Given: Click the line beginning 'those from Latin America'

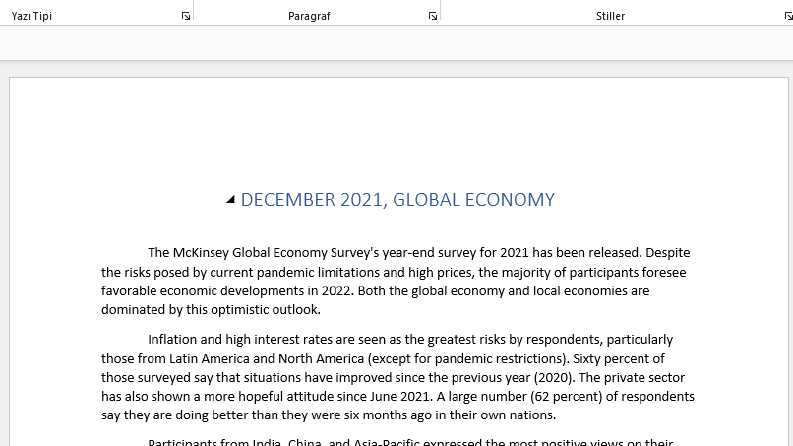Looking at the screenshot, I should coord(383,359).
